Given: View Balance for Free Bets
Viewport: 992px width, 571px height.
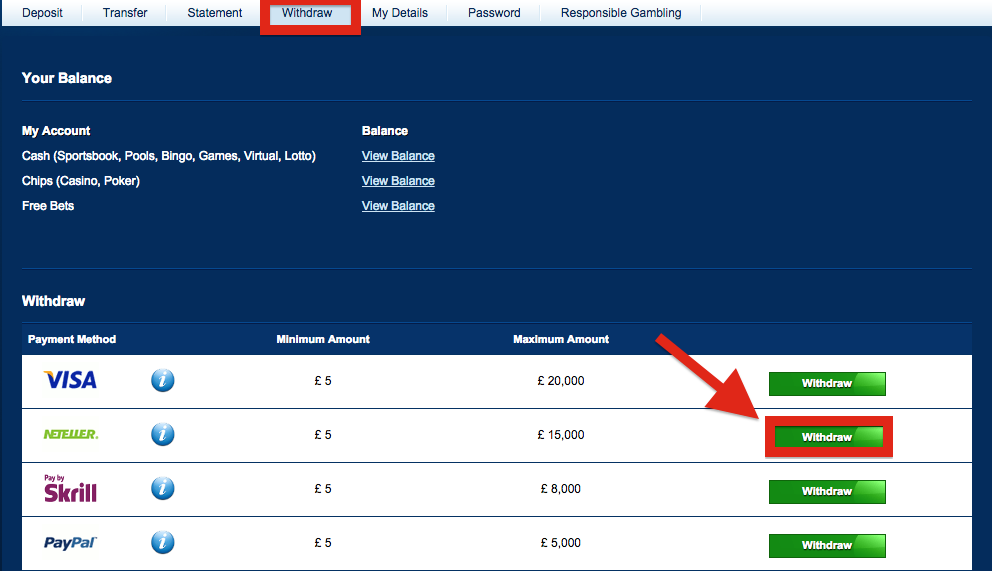Looking at the screenshot, I should tap(398, 206).
